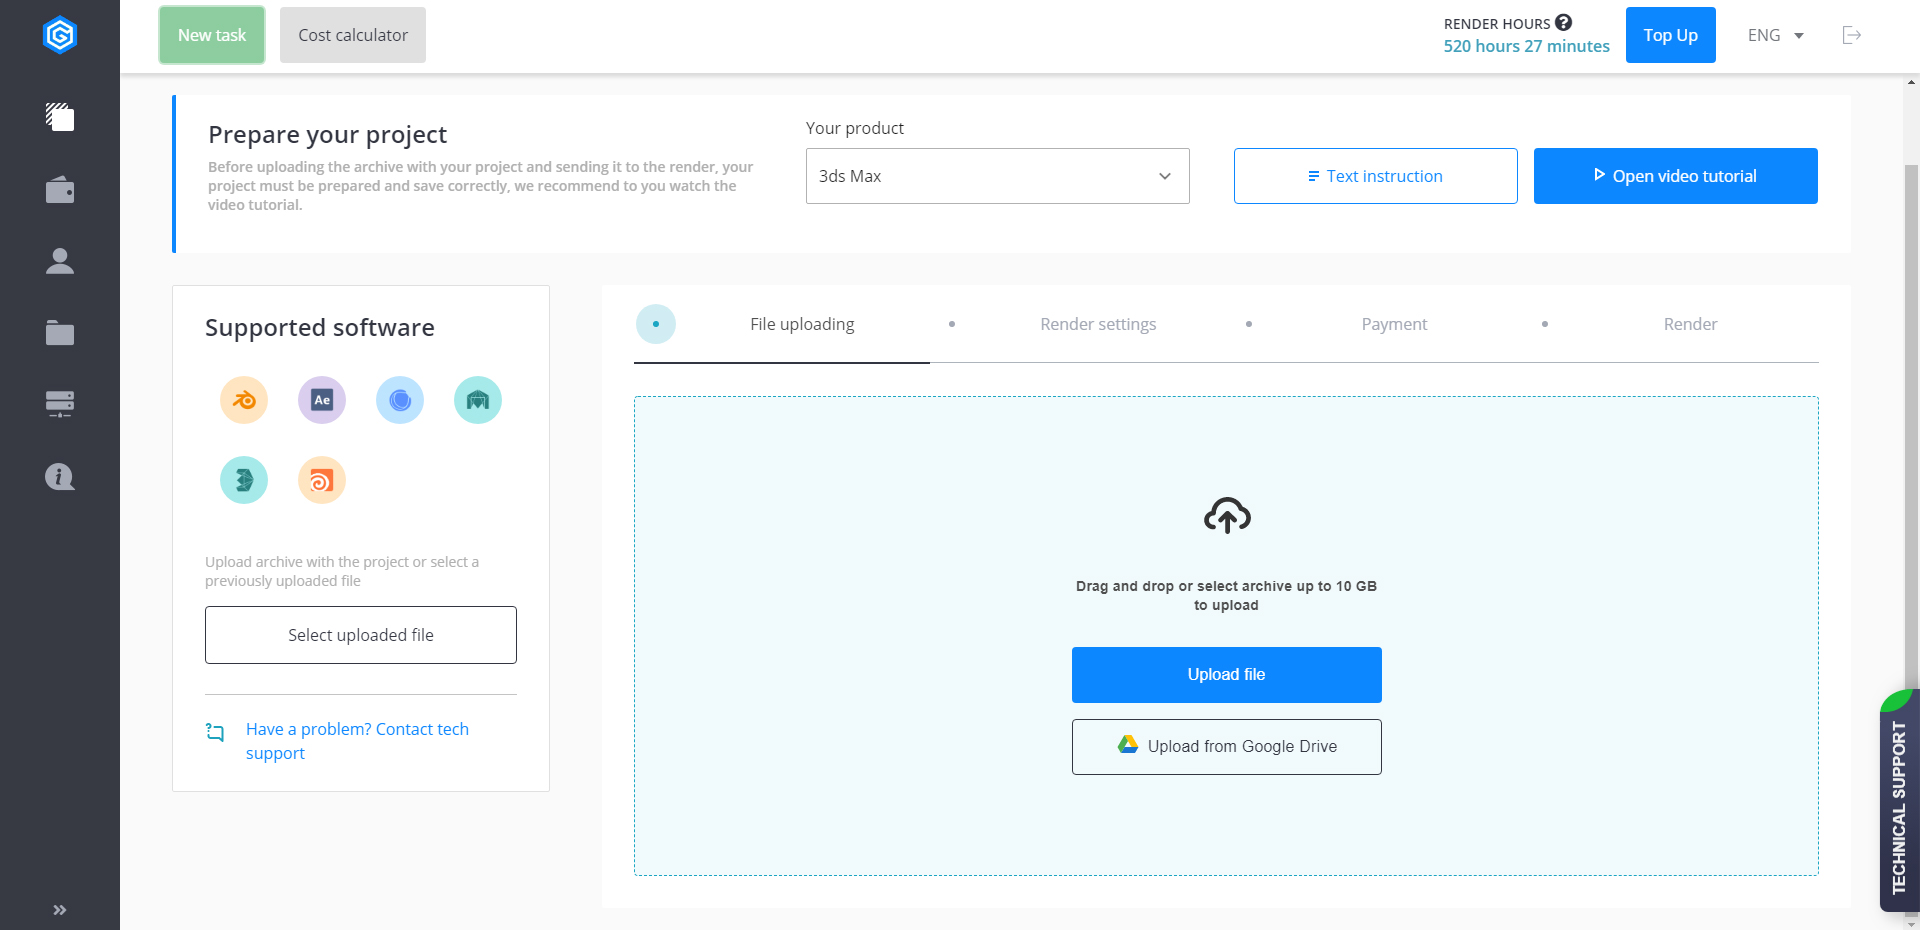Open the server icon in sidebar
The width and height of the screenshot is (1920, 930).
click(60, 404)
